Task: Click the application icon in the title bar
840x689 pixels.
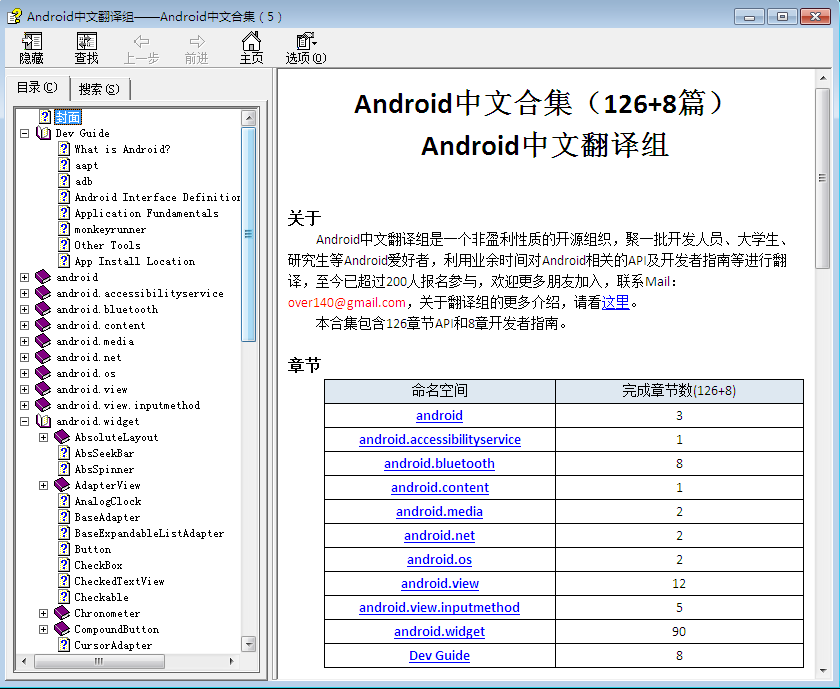Action: [x=14, y=17]
